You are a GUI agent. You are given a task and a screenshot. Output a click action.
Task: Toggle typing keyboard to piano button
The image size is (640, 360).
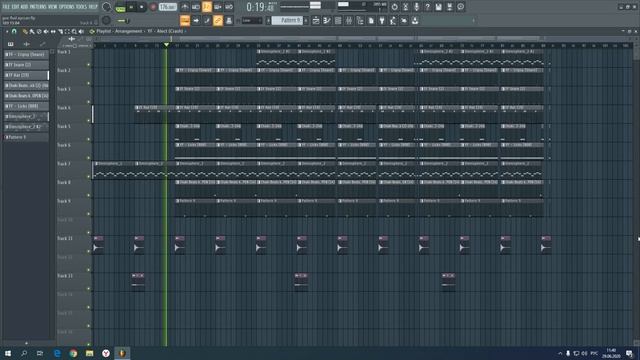[x=185, y=20]
